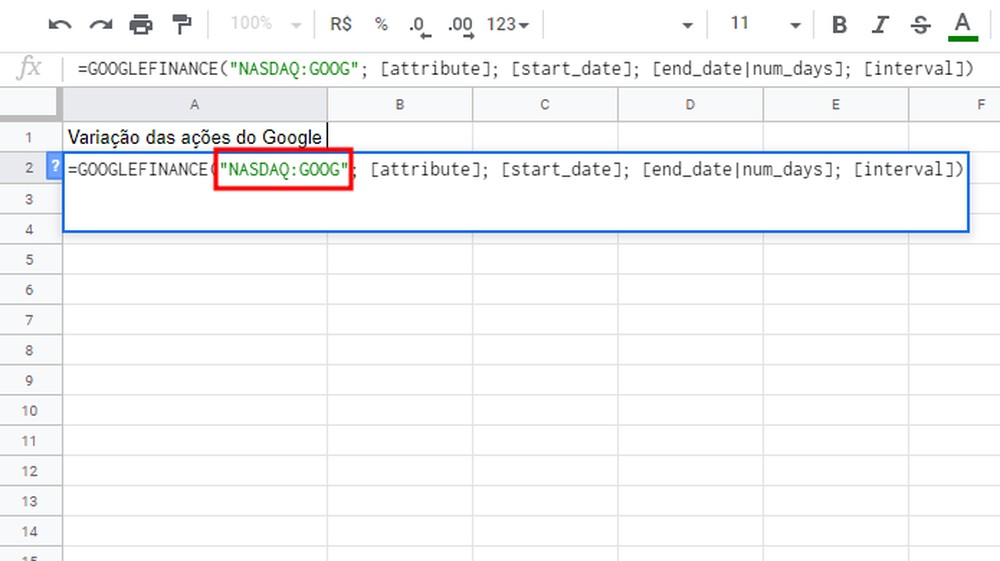Open the 123 more formats dropdown
This screenshot has height=561, width=1000.
point(508,24)
